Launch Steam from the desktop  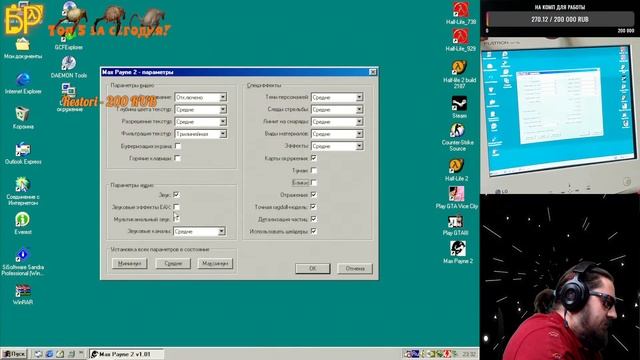[459, 107]
